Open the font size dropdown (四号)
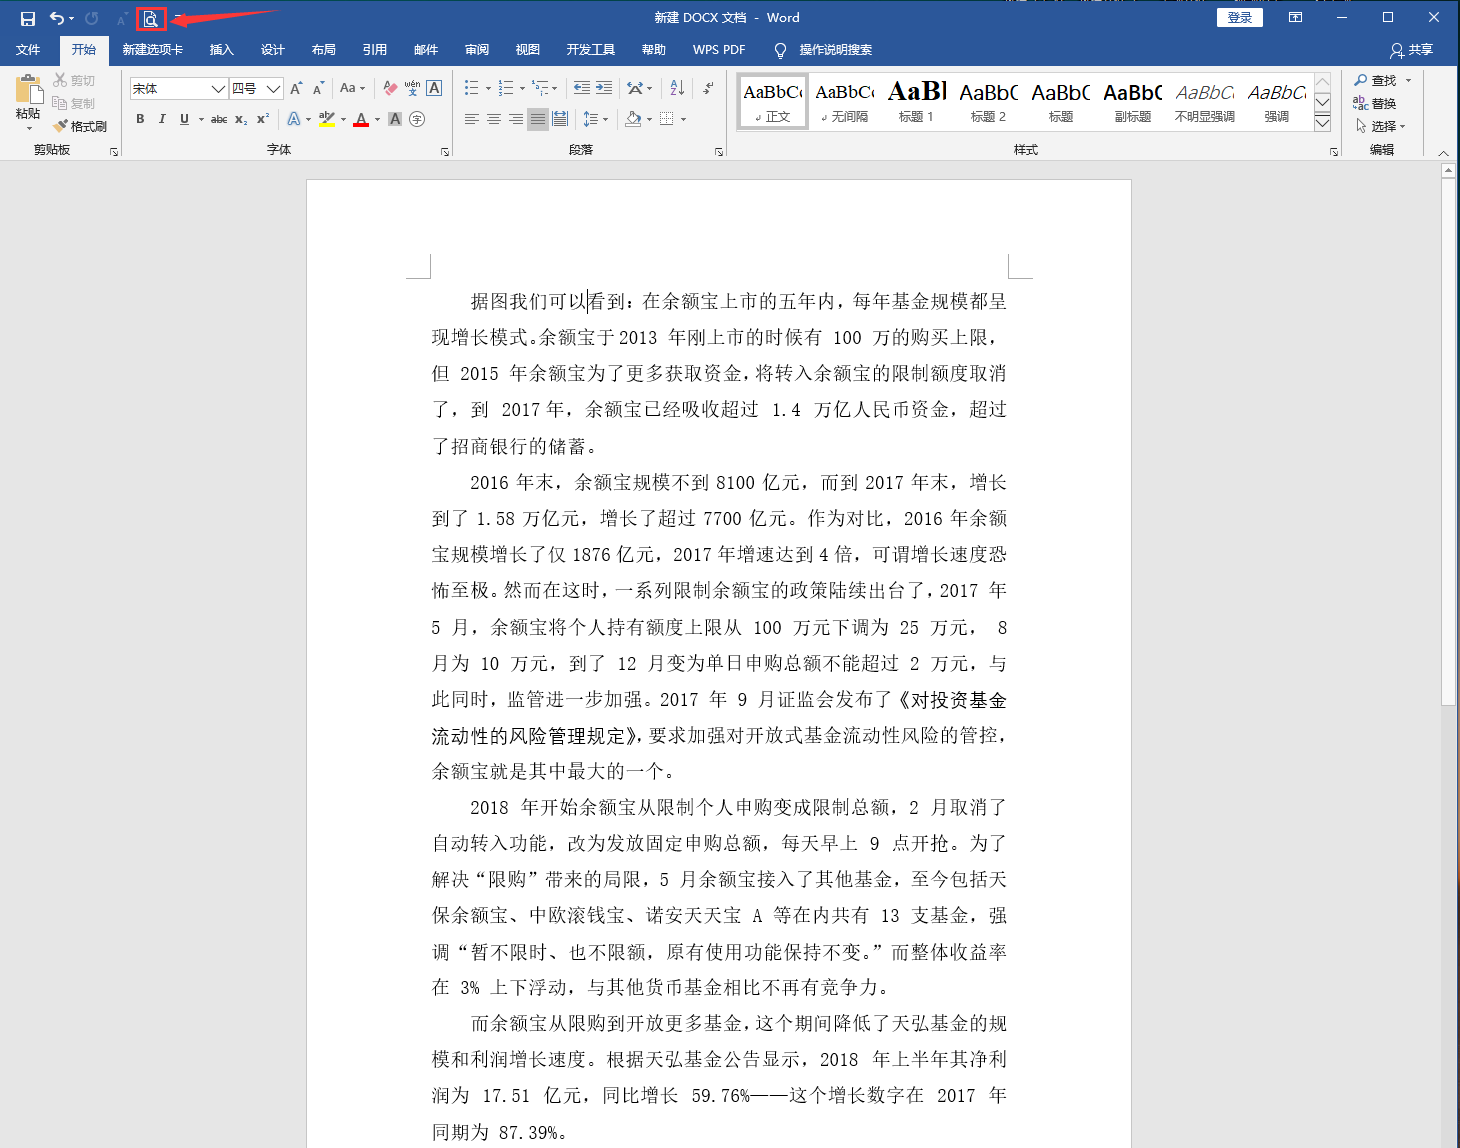Screen dimensions: 1460x1148 coord(273,89)
